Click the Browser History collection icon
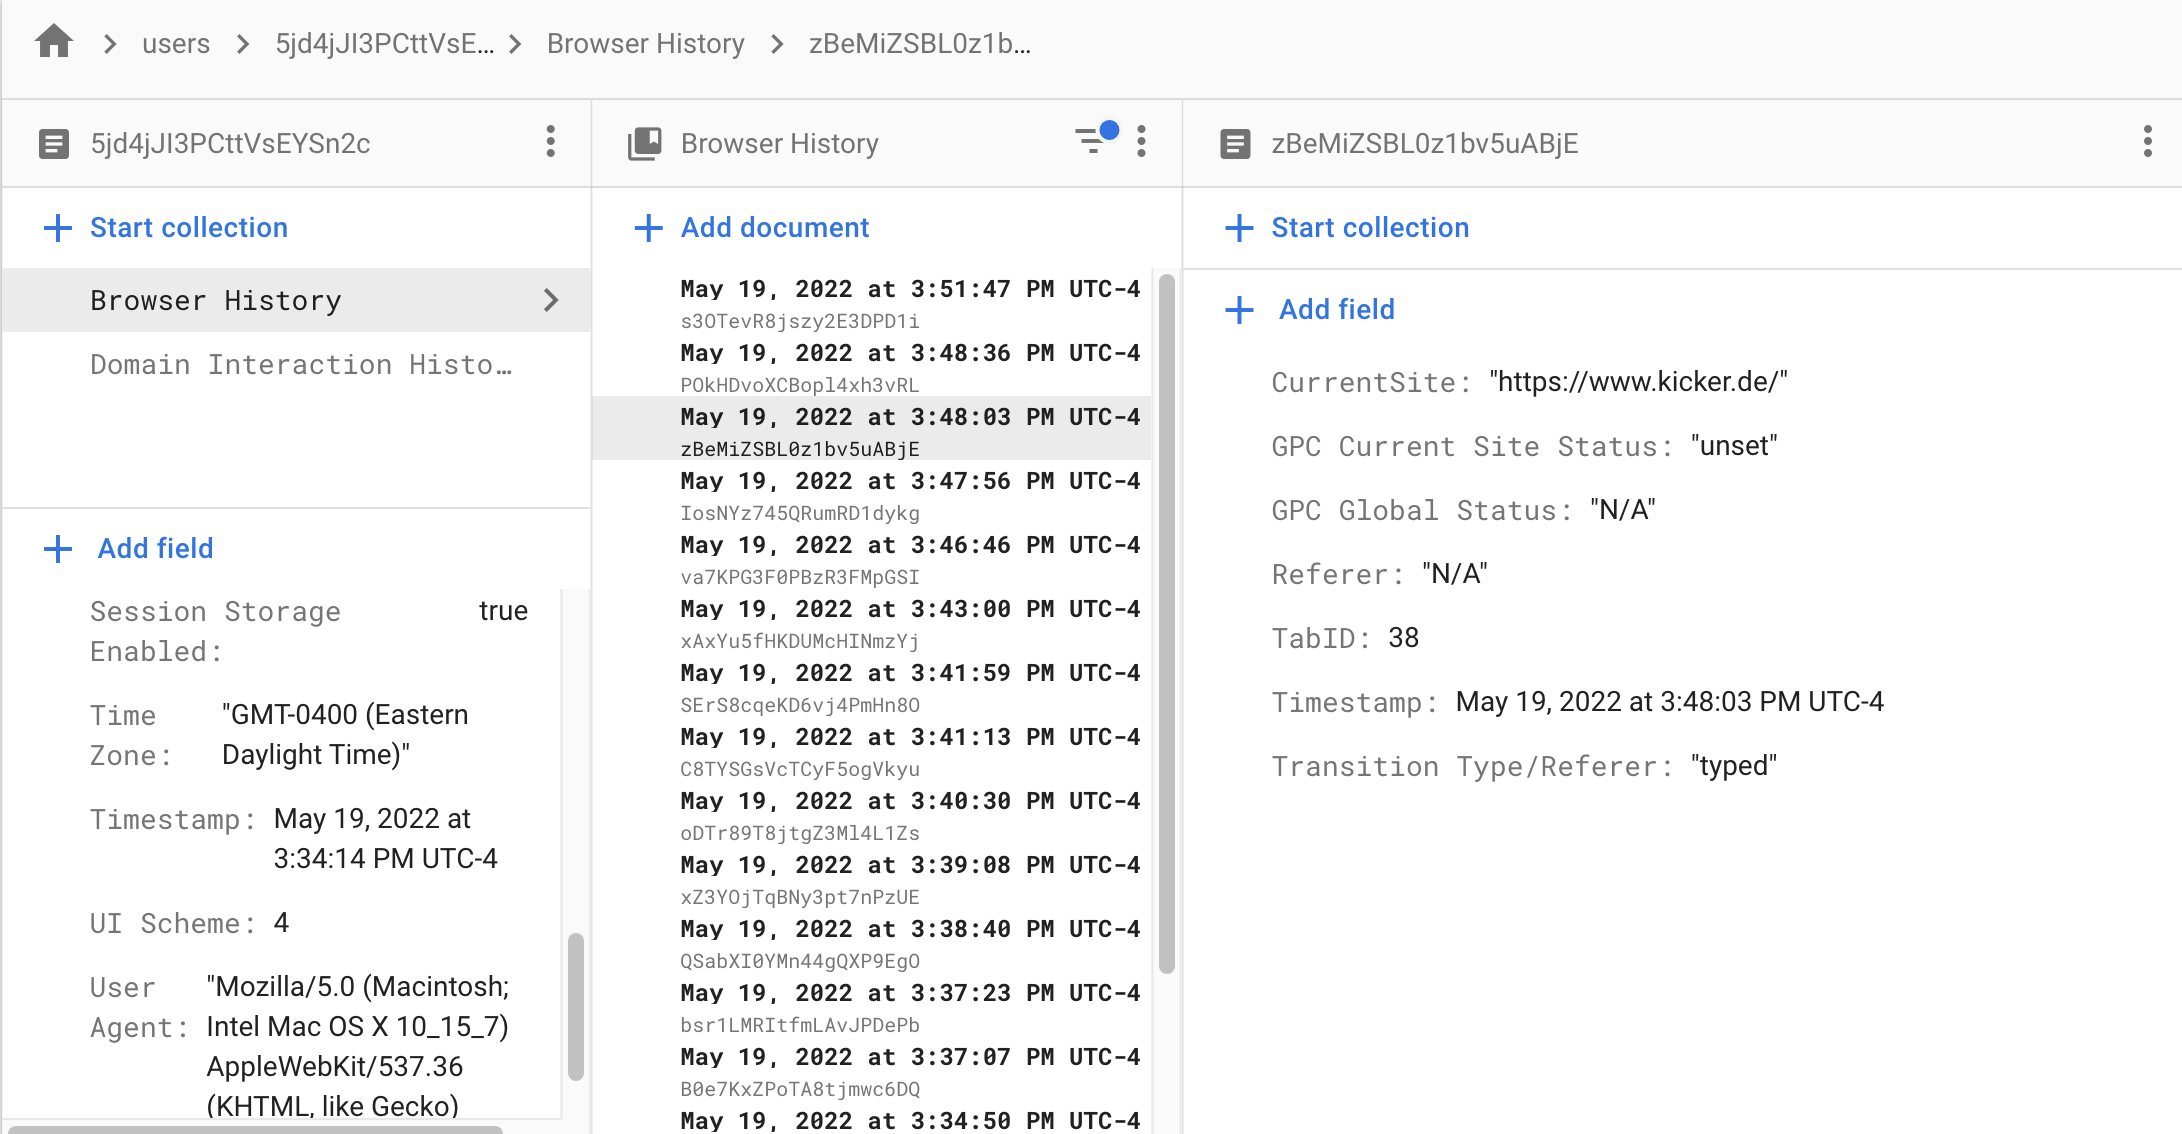Screen dimensions: 2182x1134 tap(644, 142)
